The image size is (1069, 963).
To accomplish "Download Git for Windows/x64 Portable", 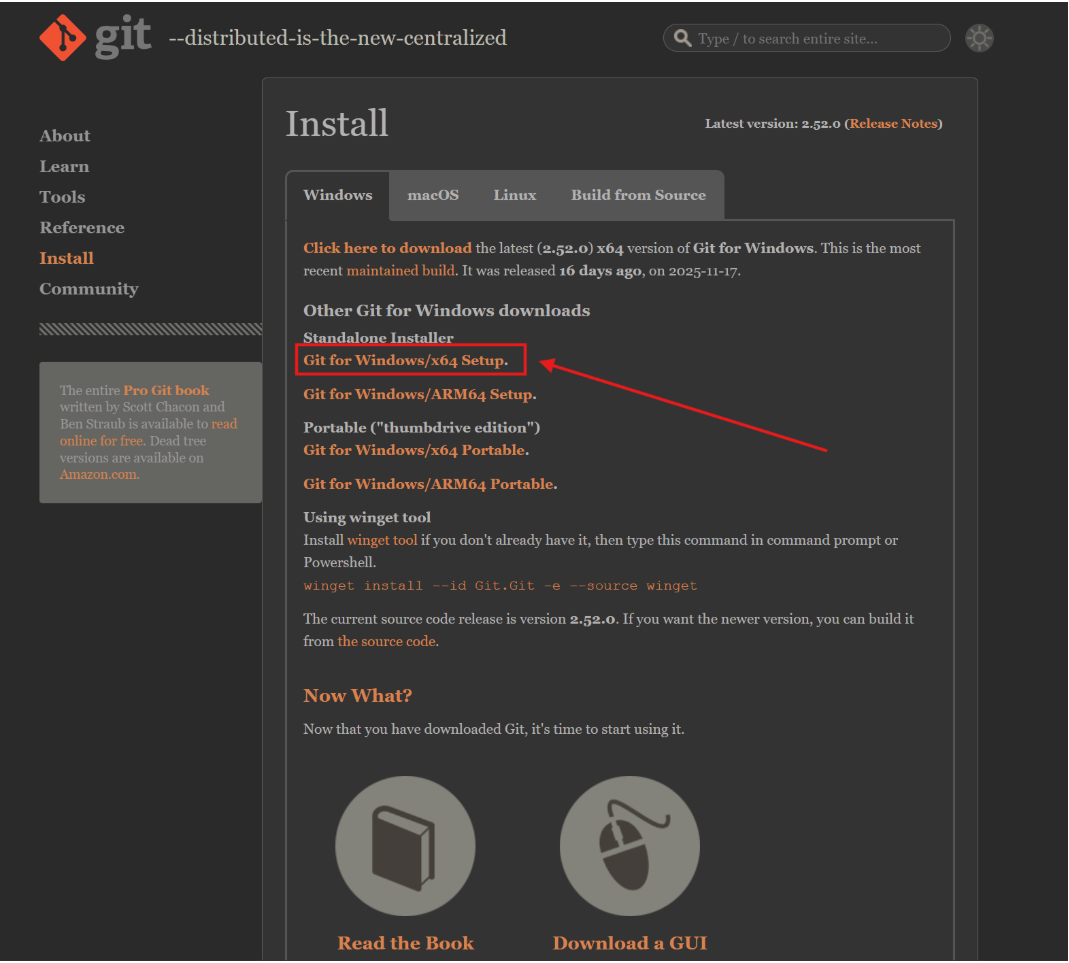I will coord(416,450).
